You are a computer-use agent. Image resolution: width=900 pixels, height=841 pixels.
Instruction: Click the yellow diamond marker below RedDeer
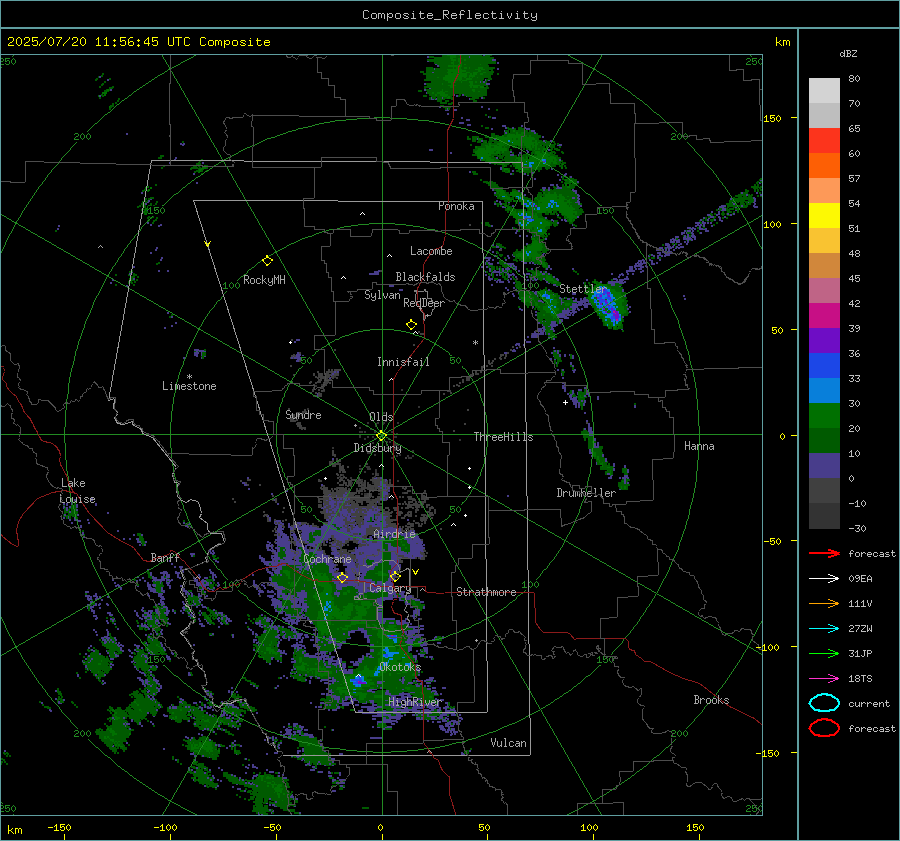coord(412,325)
